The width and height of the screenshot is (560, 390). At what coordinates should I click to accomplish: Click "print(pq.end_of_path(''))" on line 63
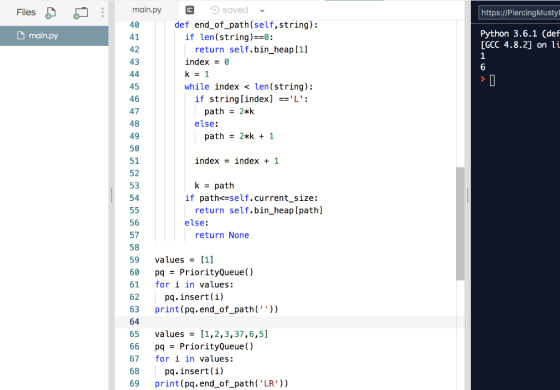coord(216,309)
